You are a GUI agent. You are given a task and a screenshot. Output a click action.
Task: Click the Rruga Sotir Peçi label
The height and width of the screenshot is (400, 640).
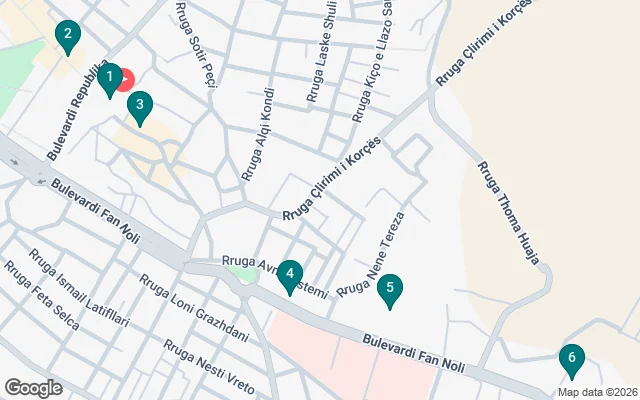click(196, 44)
